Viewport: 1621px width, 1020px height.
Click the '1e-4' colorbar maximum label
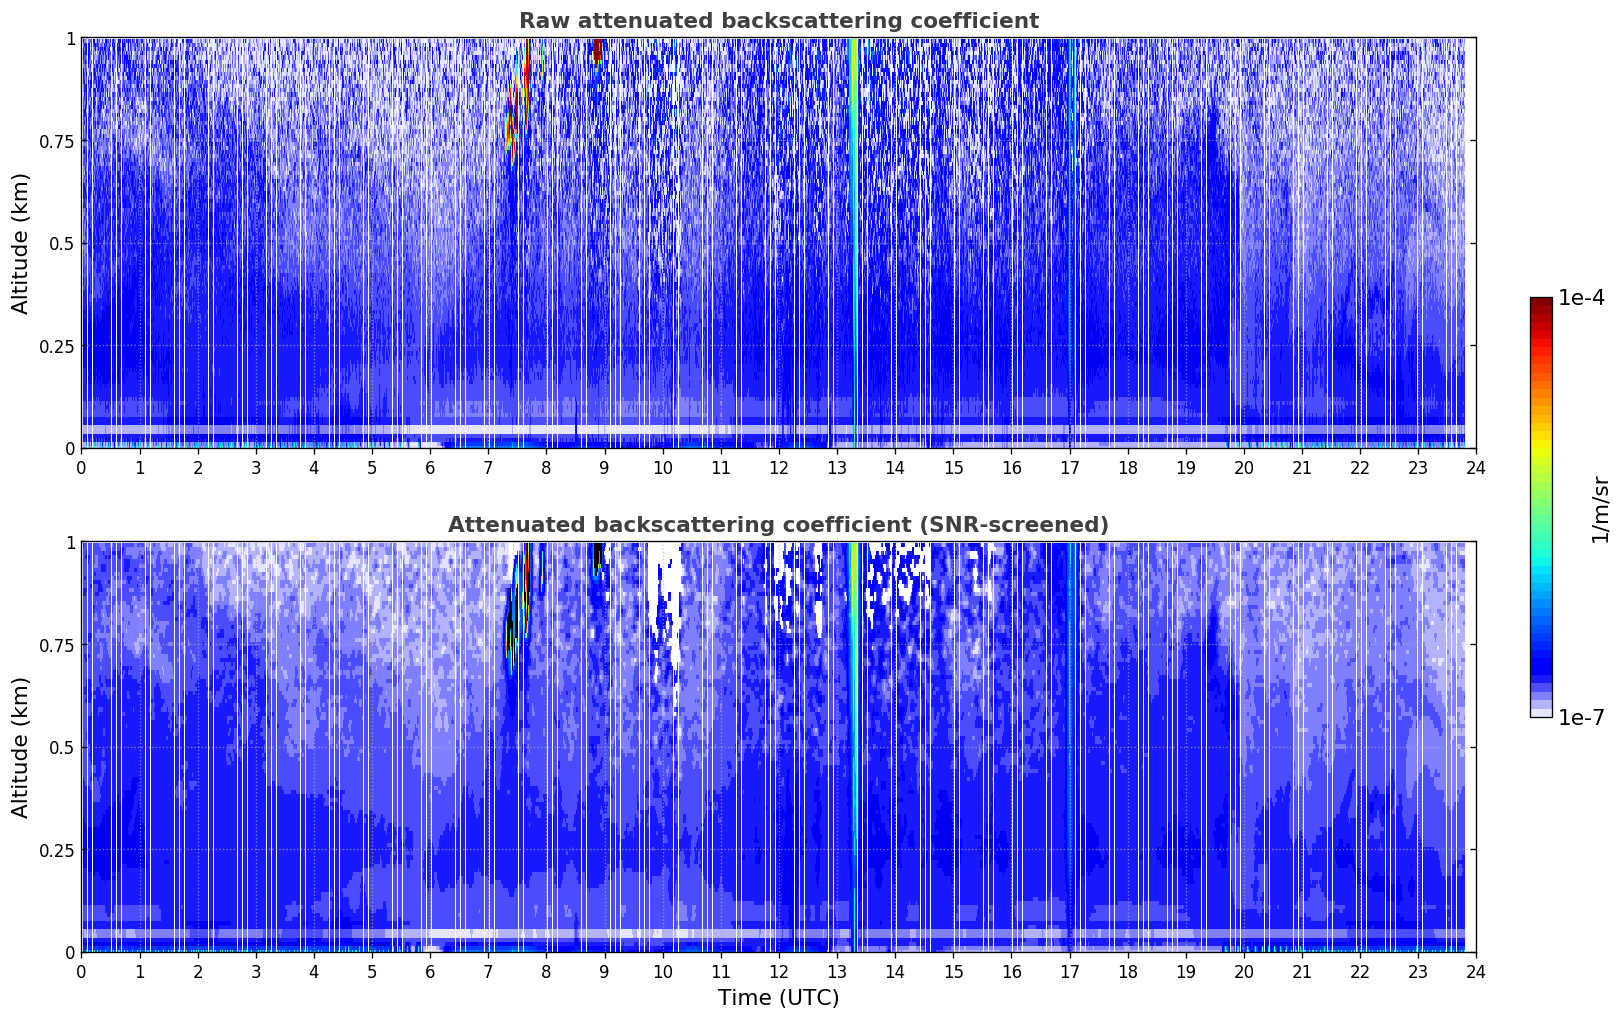(x=1581, y=298)
